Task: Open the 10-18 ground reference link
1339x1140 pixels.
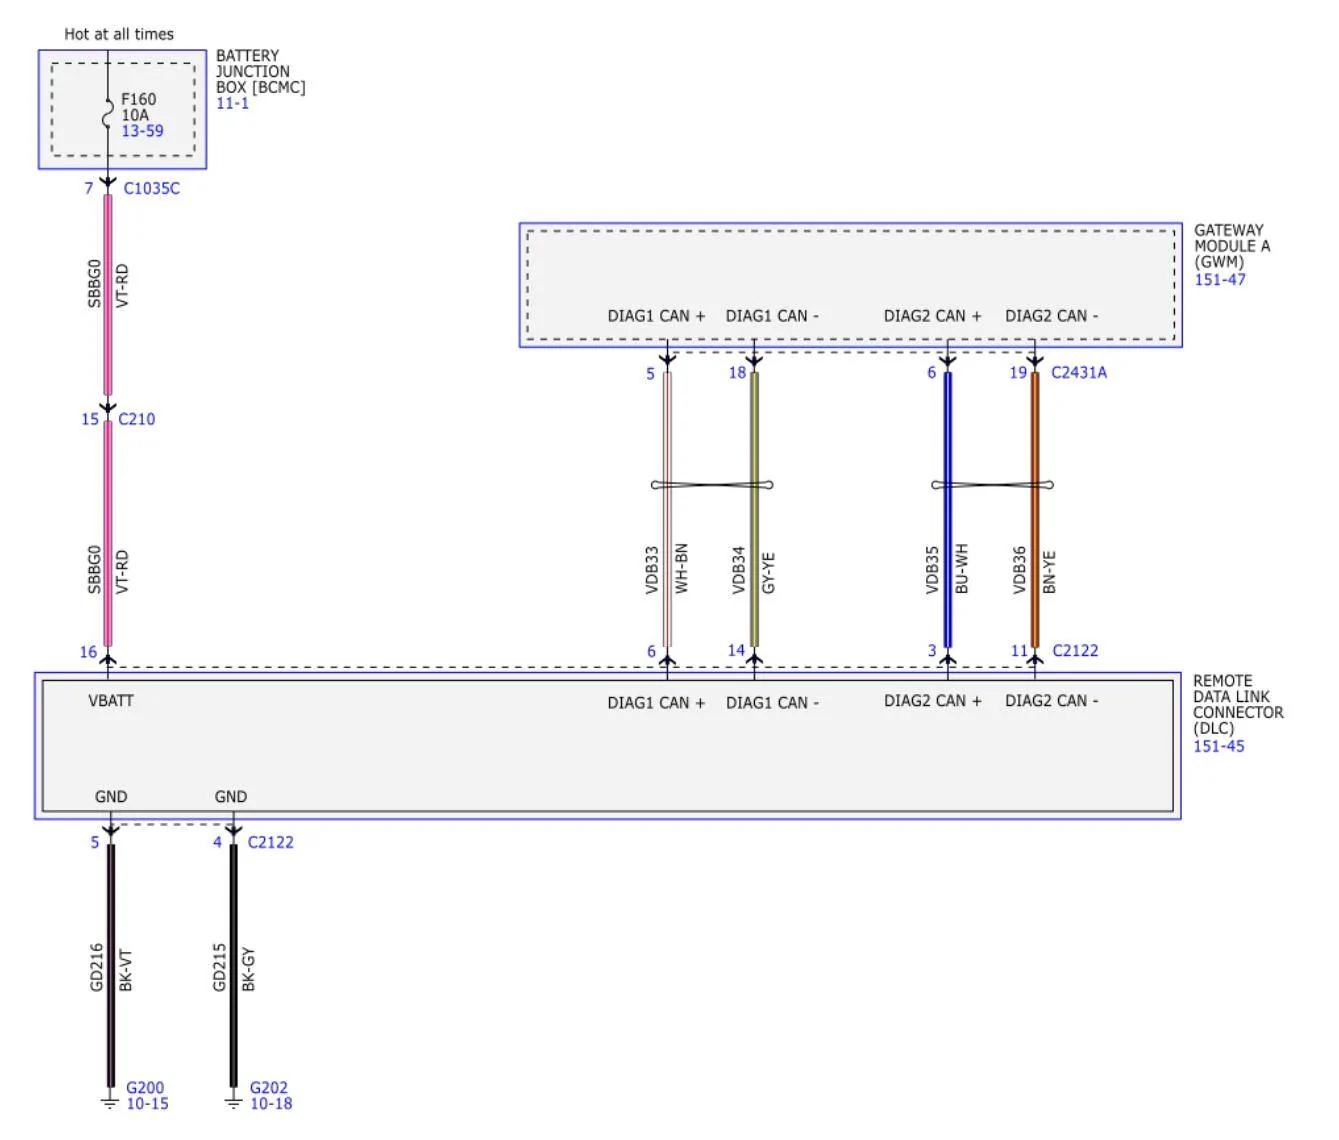Action: pyautogui.click(x=271, y=1104)
